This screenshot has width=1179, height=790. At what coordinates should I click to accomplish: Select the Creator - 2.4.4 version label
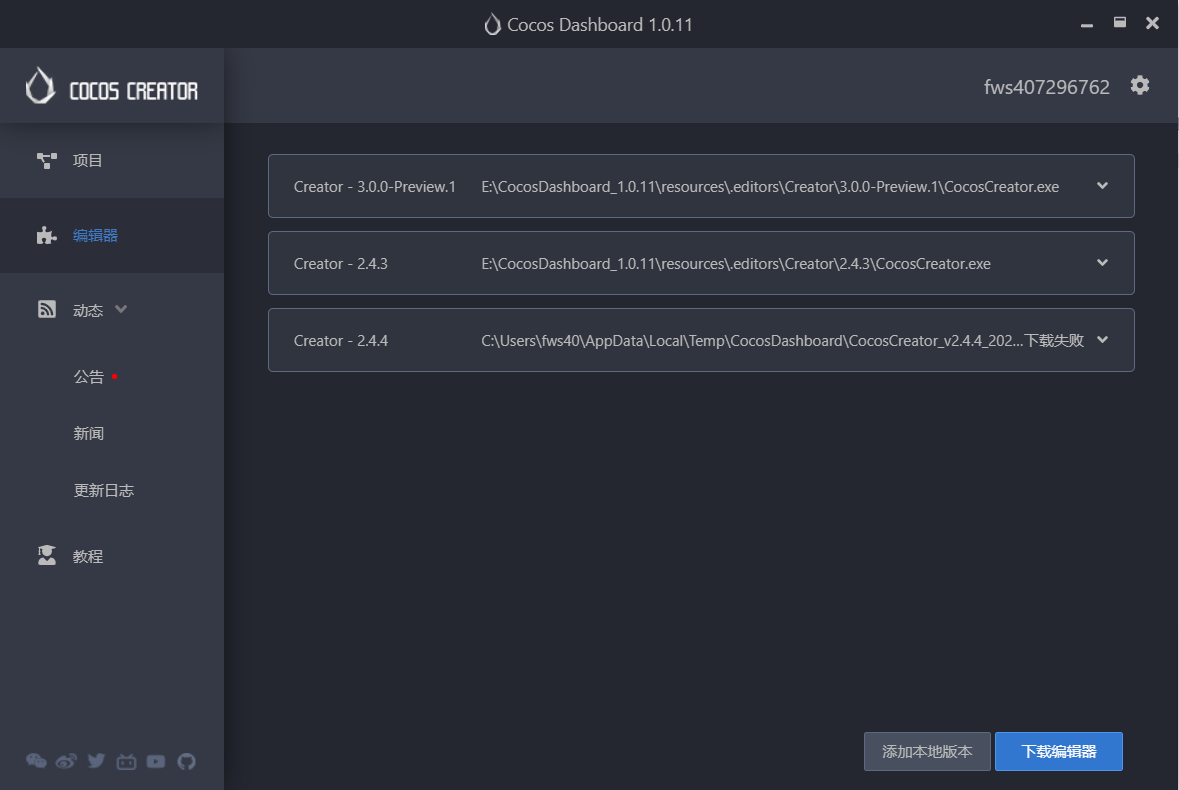[341, 341]
